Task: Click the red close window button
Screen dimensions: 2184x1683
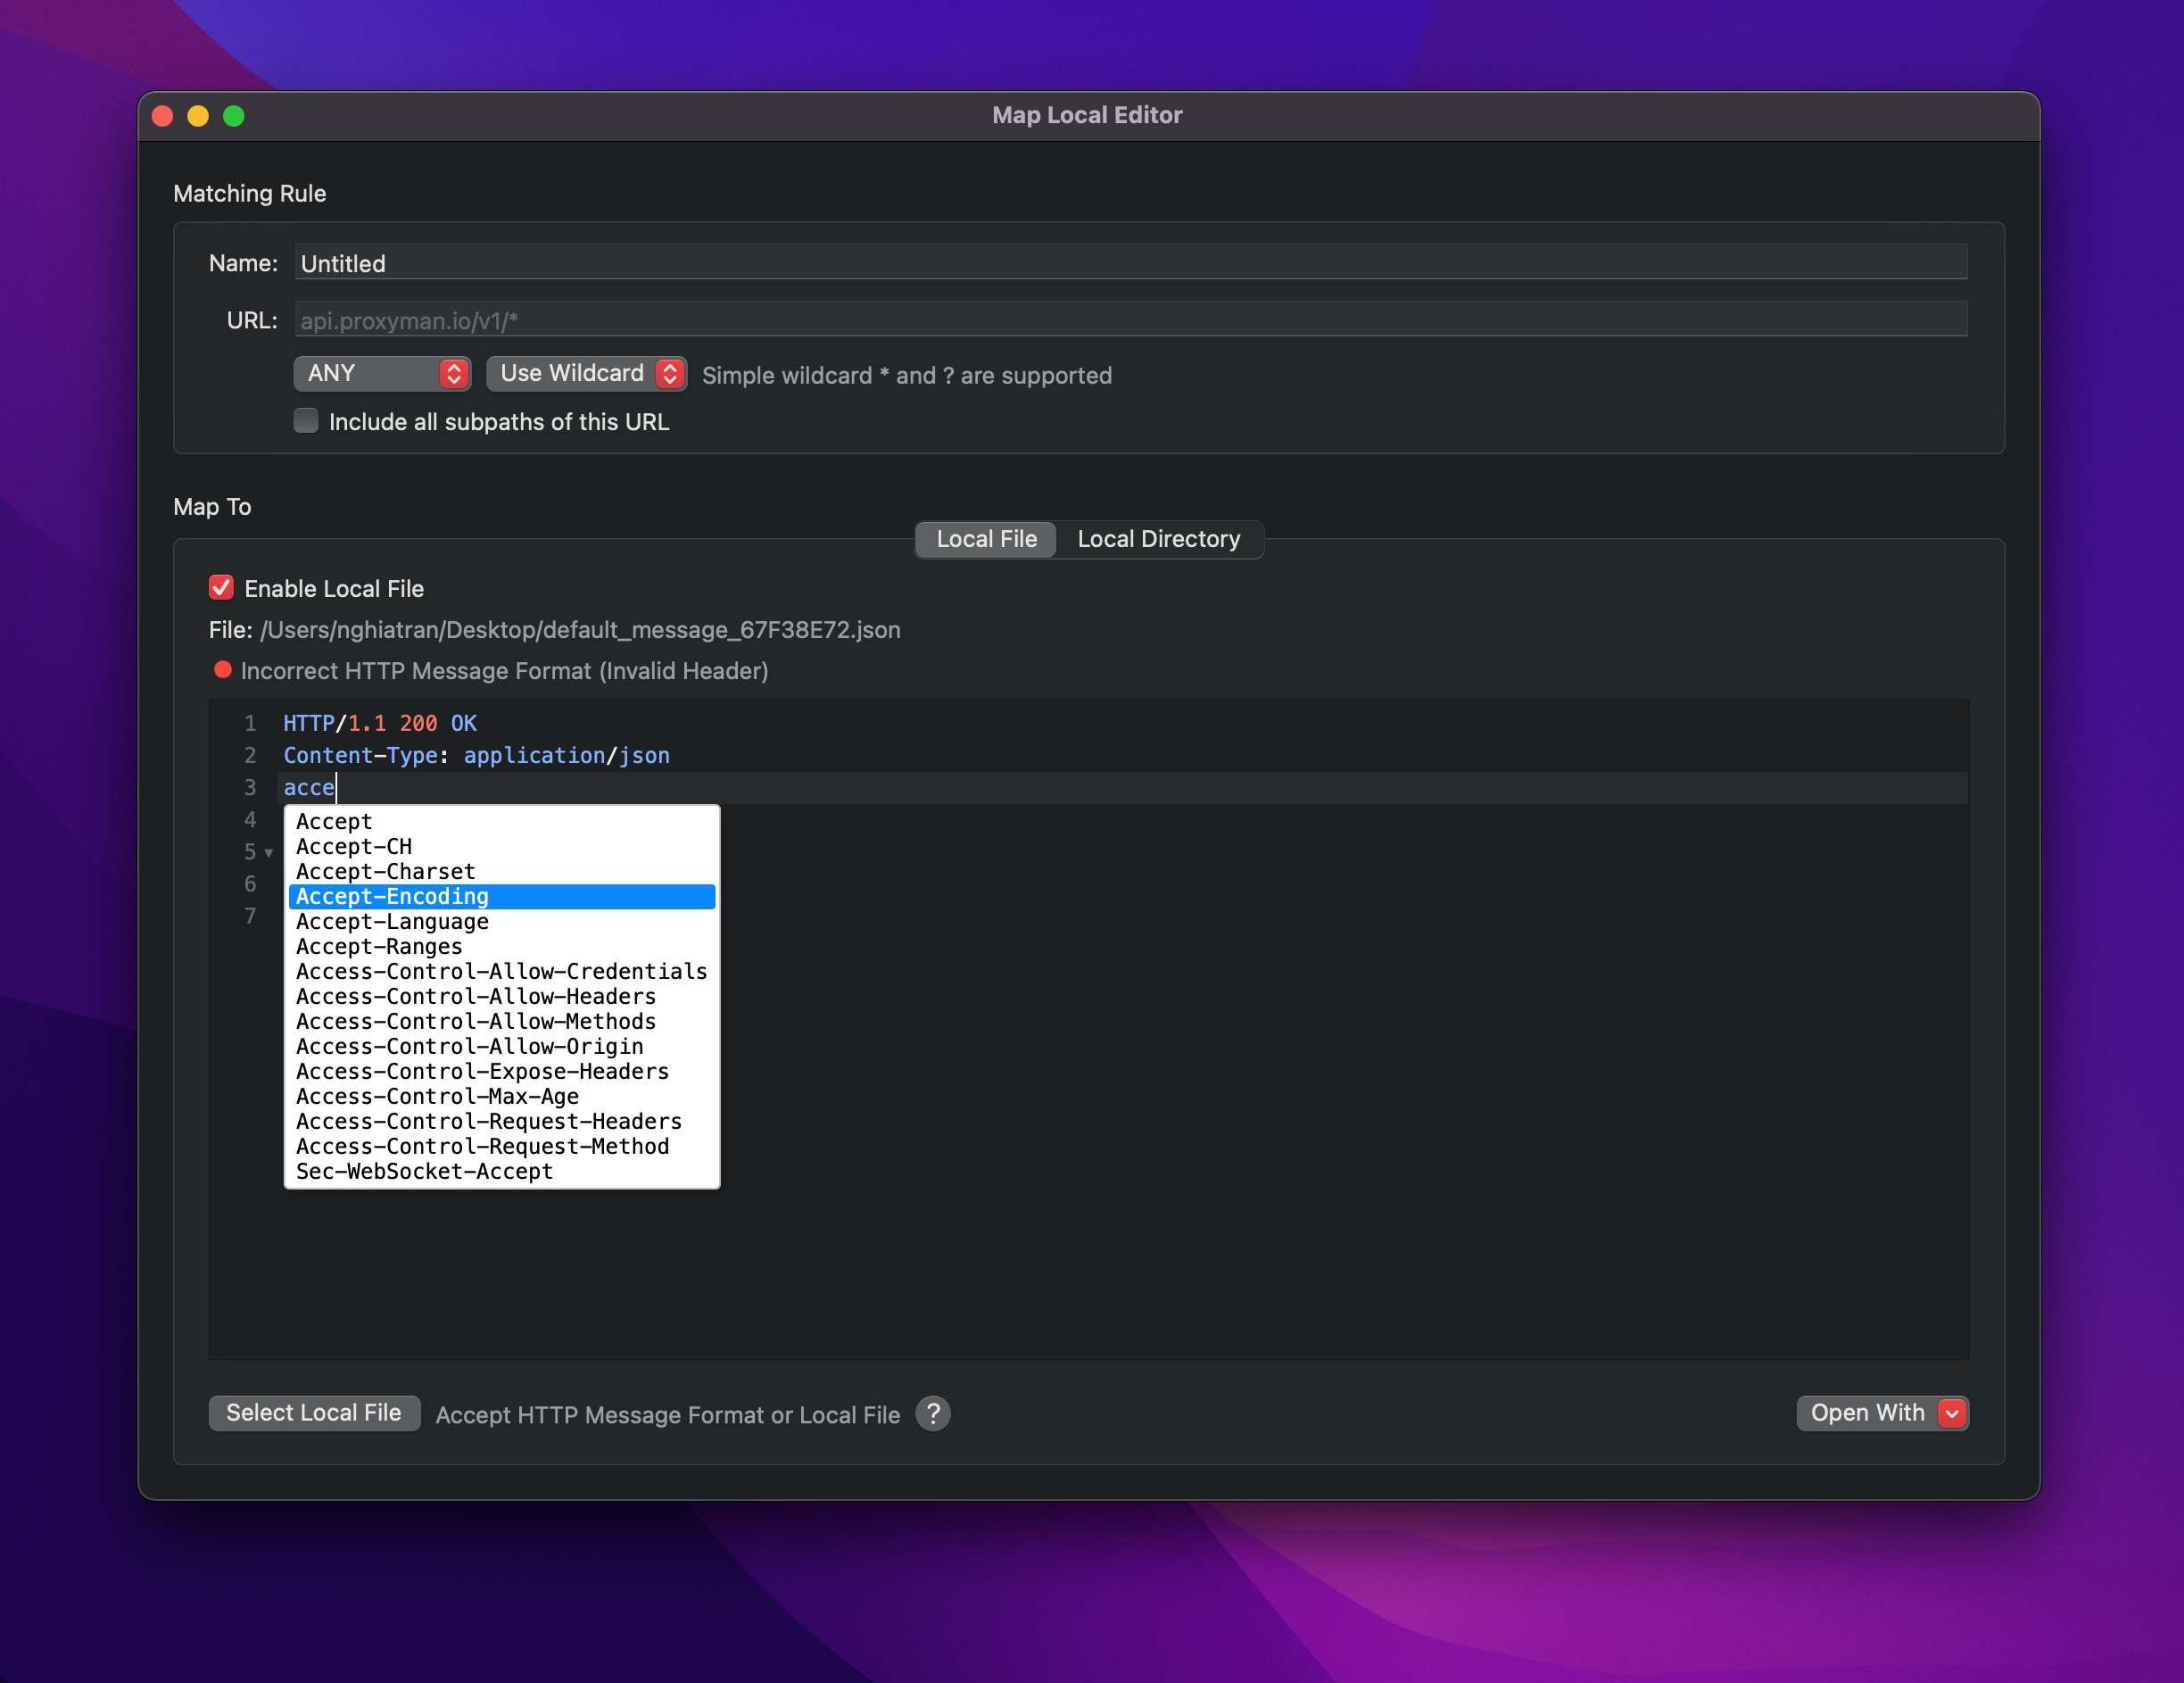Action: click(x=163, y=116)
